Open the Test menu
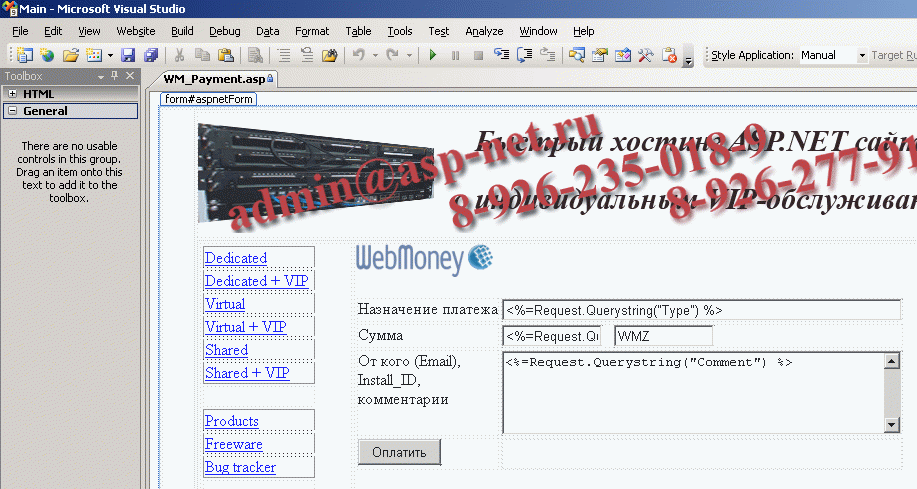This screenshot has width=917, height=489. (x=439, y=31)
